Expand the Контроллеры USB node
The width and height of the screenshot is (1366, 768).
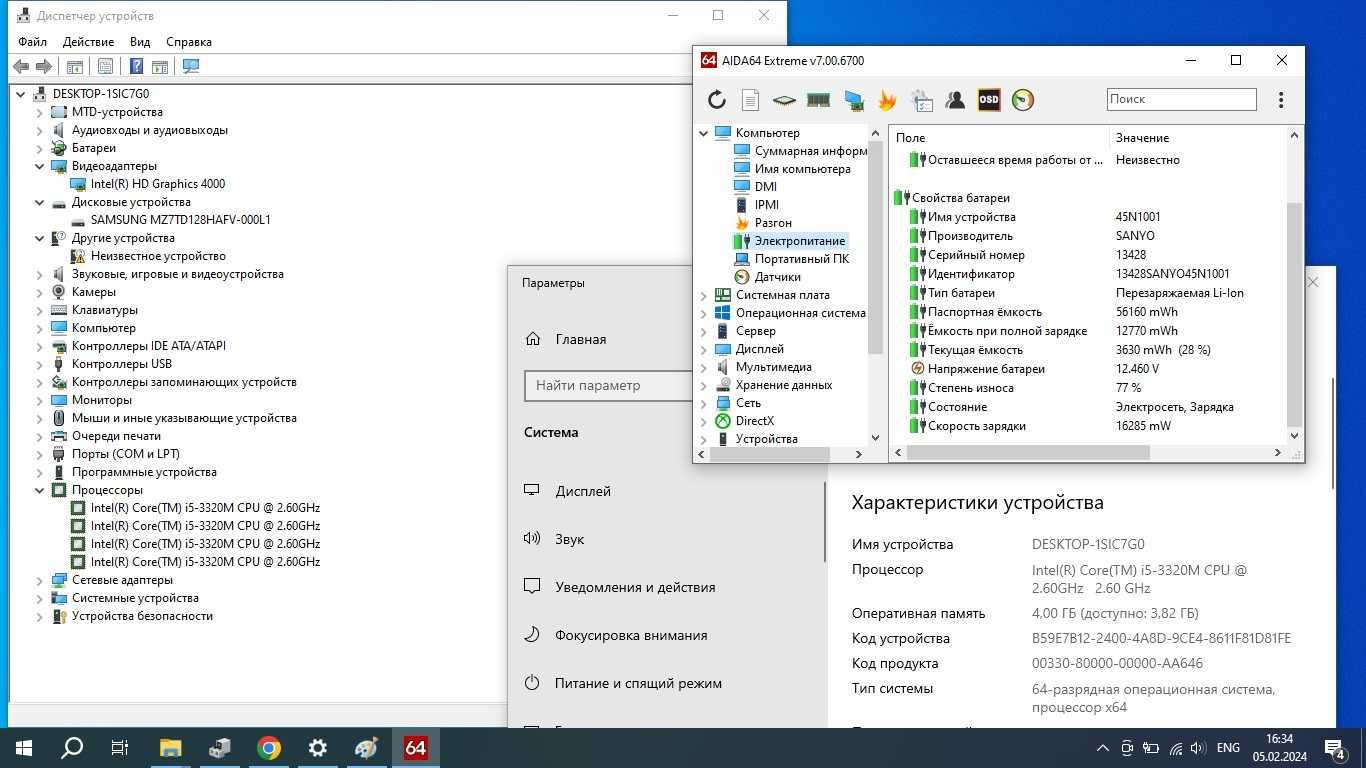[x=40, y=364]
